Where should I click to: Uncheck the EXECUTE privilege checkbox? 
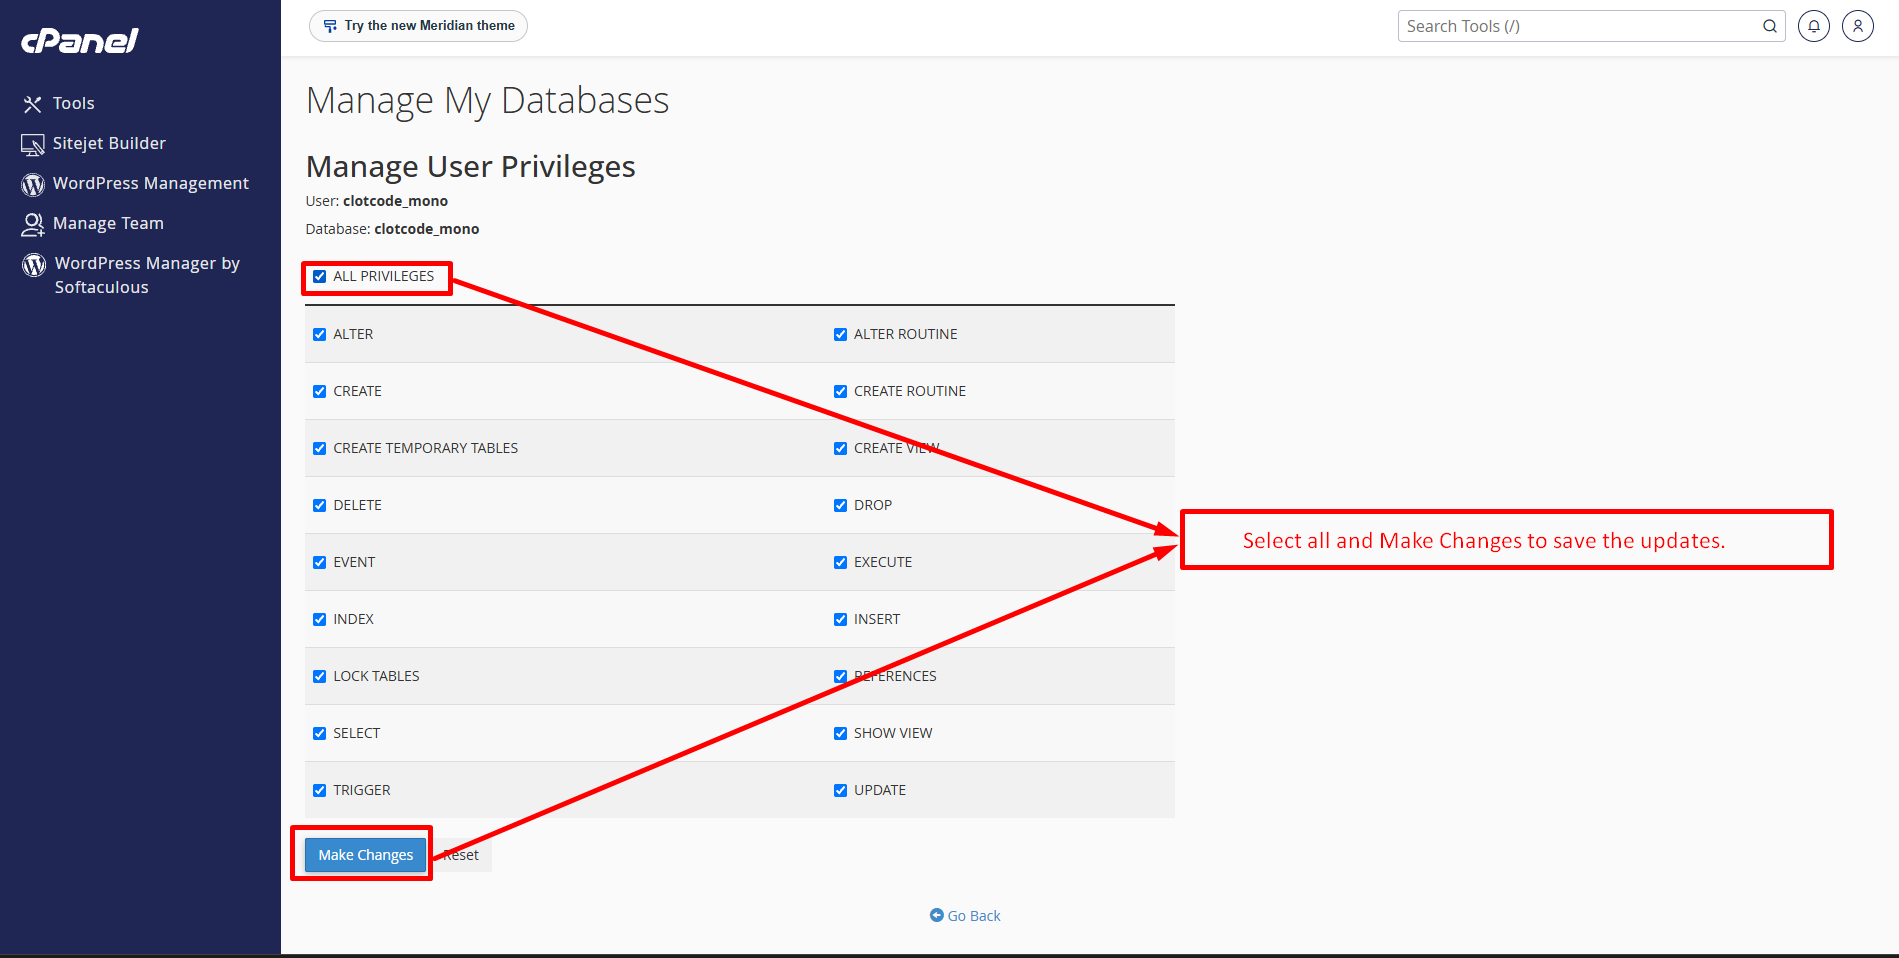tap(841, 563)
